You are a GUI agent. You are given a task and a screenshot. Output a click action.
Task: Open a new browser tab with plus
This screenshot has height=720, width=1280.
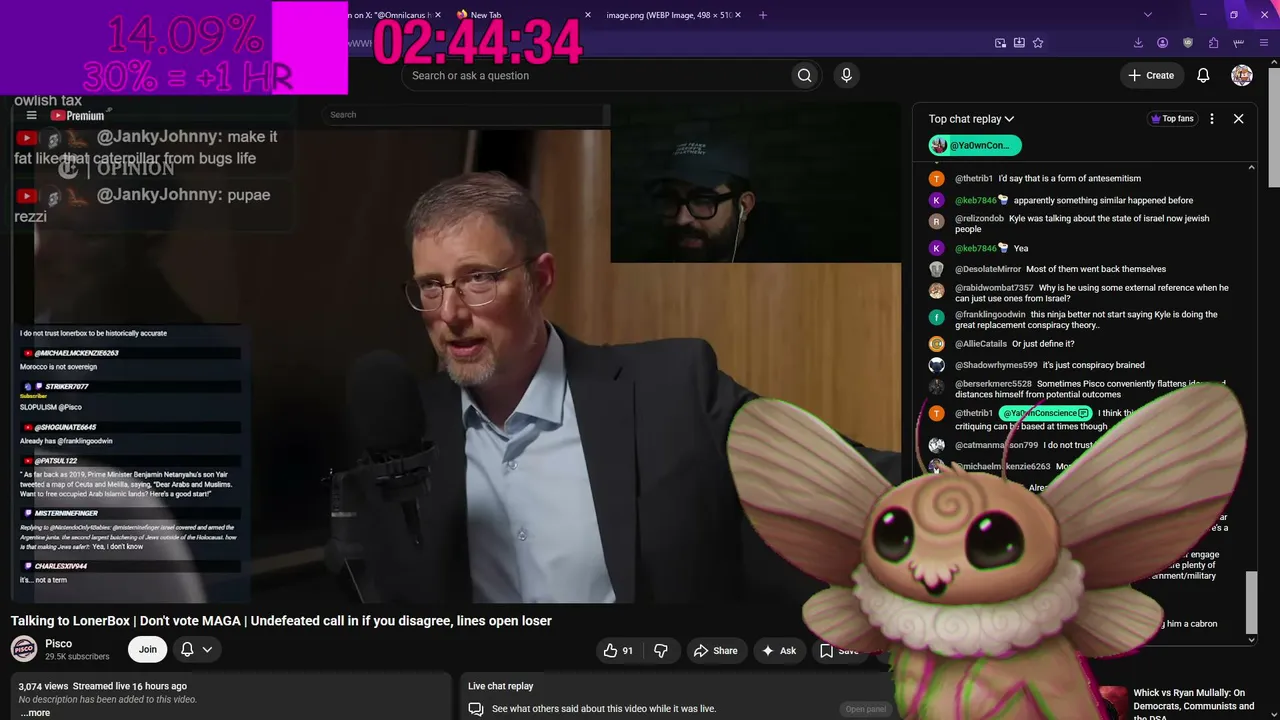[763, 15]
